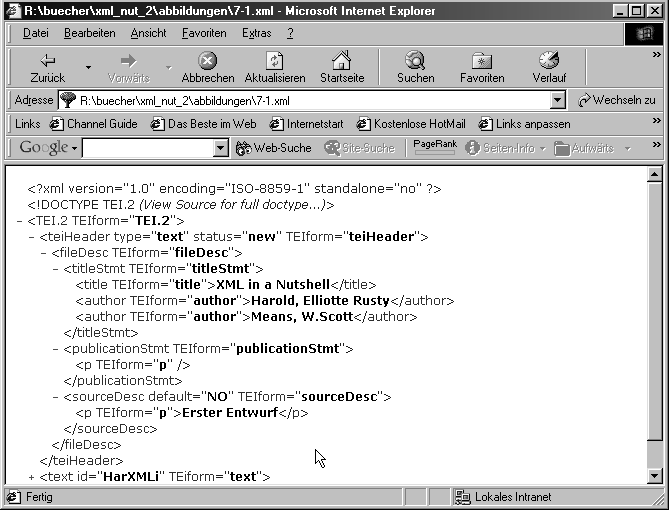
Task: Click the title bar window icon
Action: tap(13, 11)
